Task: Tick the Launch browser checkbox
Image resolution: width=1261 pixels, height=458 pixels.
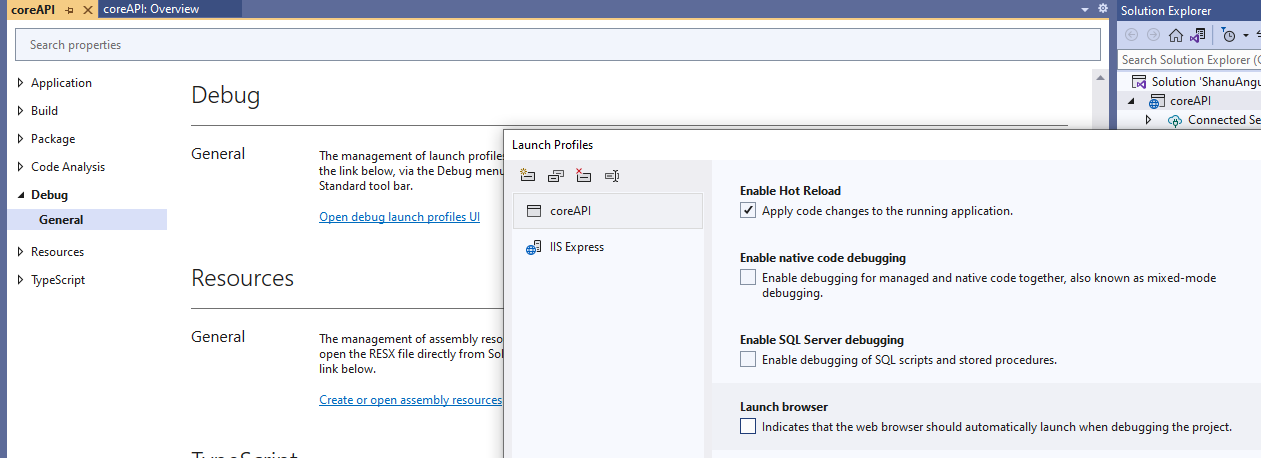Action: tap(748, 427)
